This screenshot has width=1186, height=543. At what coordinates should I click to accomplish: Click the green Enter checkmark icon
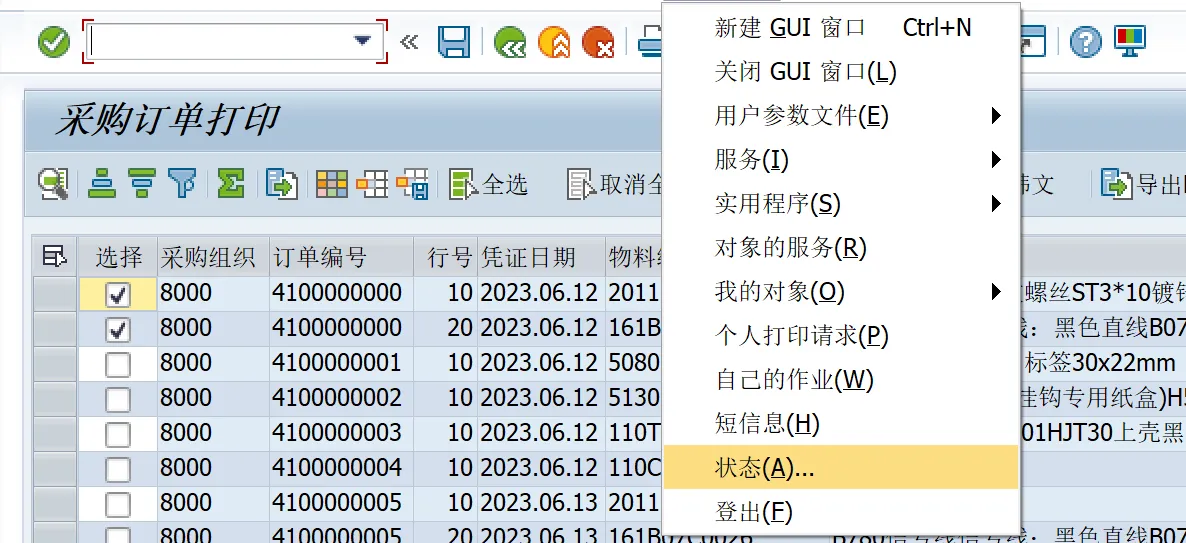click(54, 42)
